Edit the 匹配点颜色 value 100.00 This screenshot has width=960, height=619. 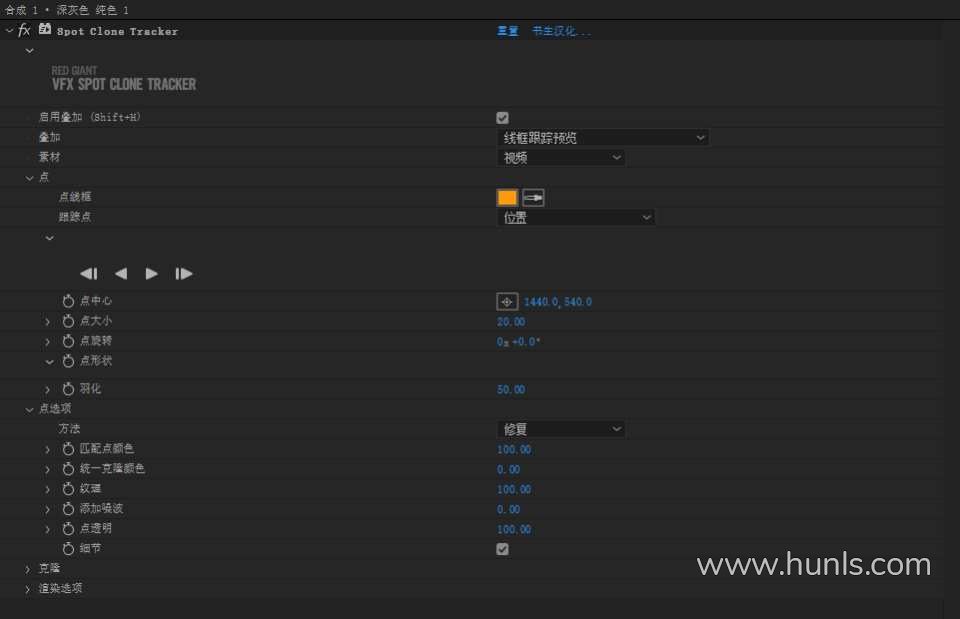click(514, 450)
